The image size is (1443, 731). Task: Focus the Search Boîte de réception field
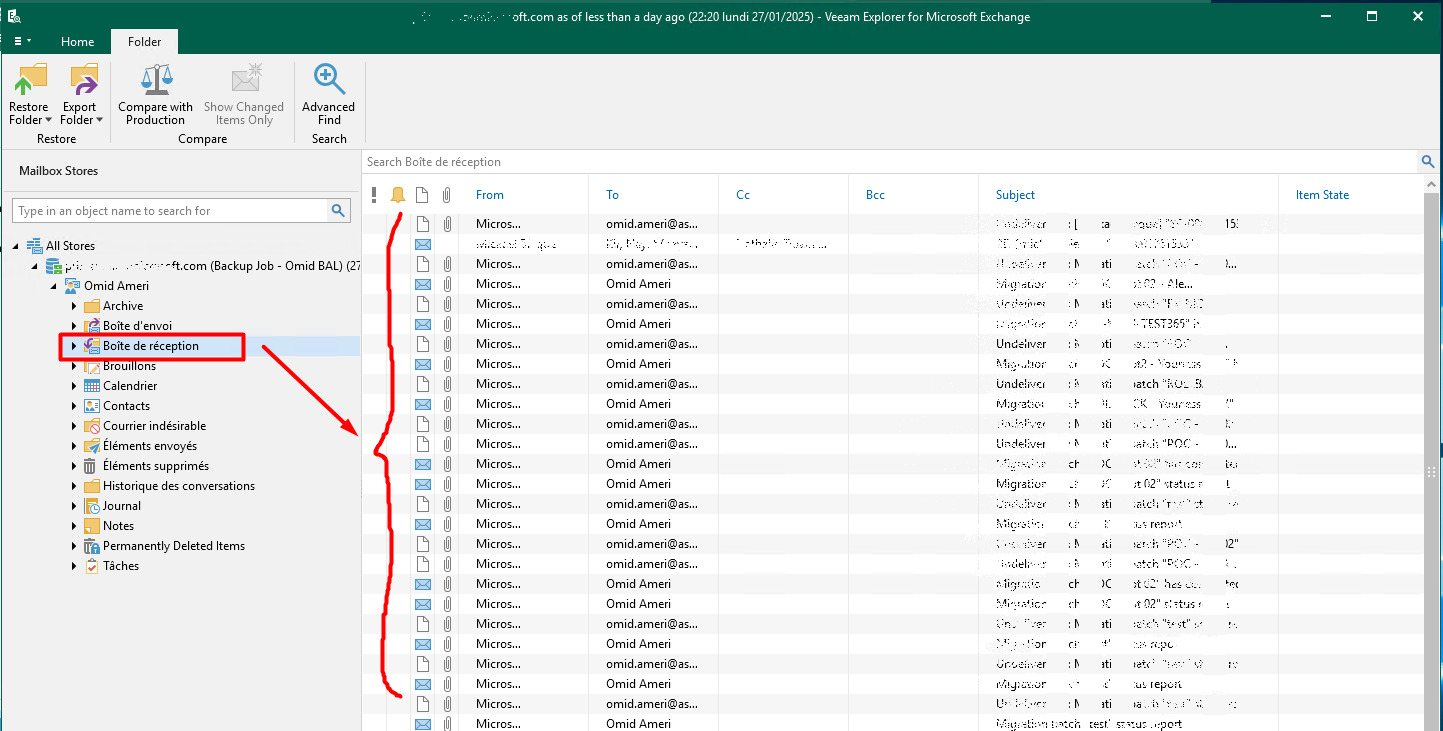coord(890,162)
